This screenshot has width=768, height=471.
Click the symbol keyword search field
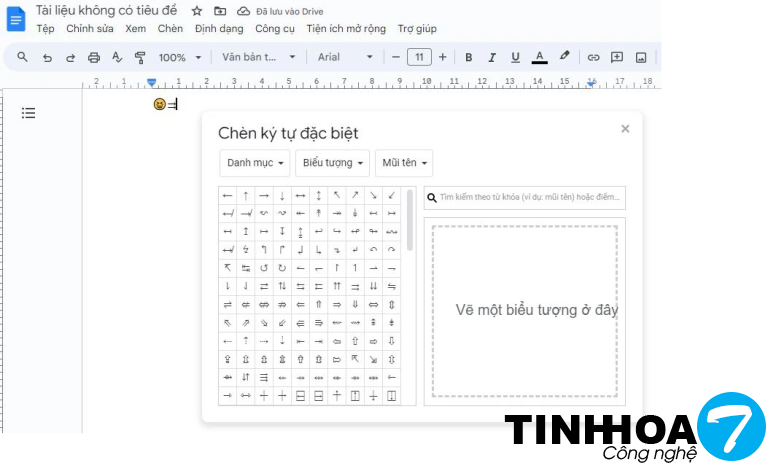point(525,198)
